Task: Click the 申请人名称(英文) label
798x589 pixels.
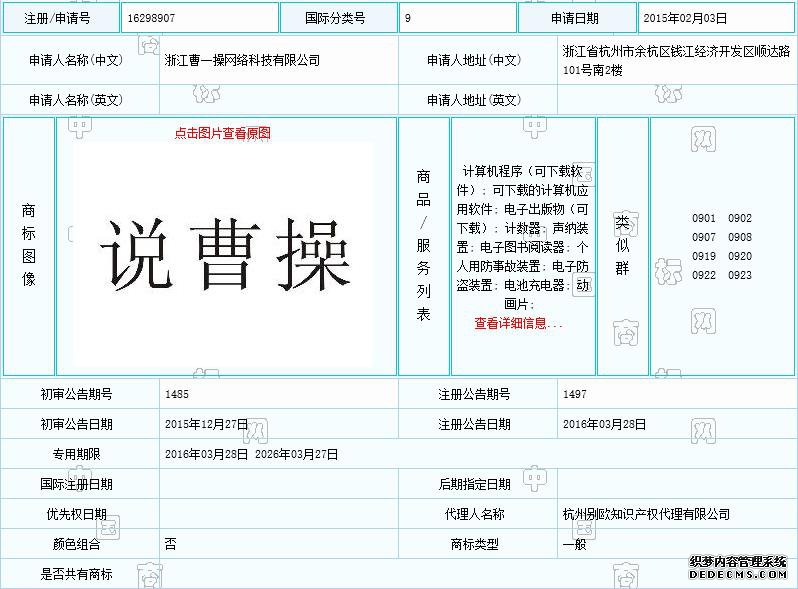Action: point(76,100)
